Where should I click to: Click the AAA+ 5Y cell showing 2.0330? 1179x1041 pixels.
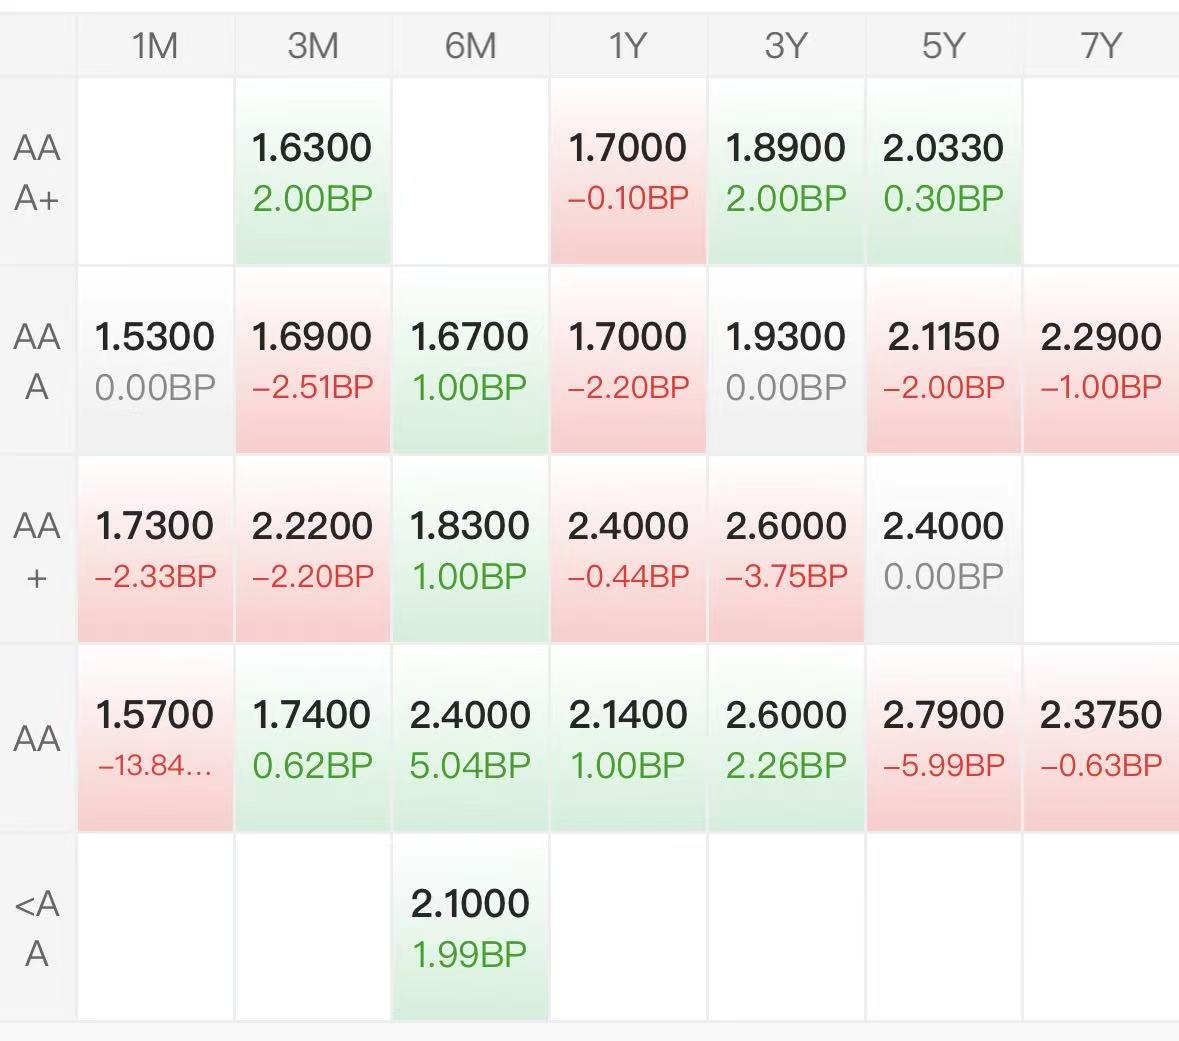coord(943,172)
